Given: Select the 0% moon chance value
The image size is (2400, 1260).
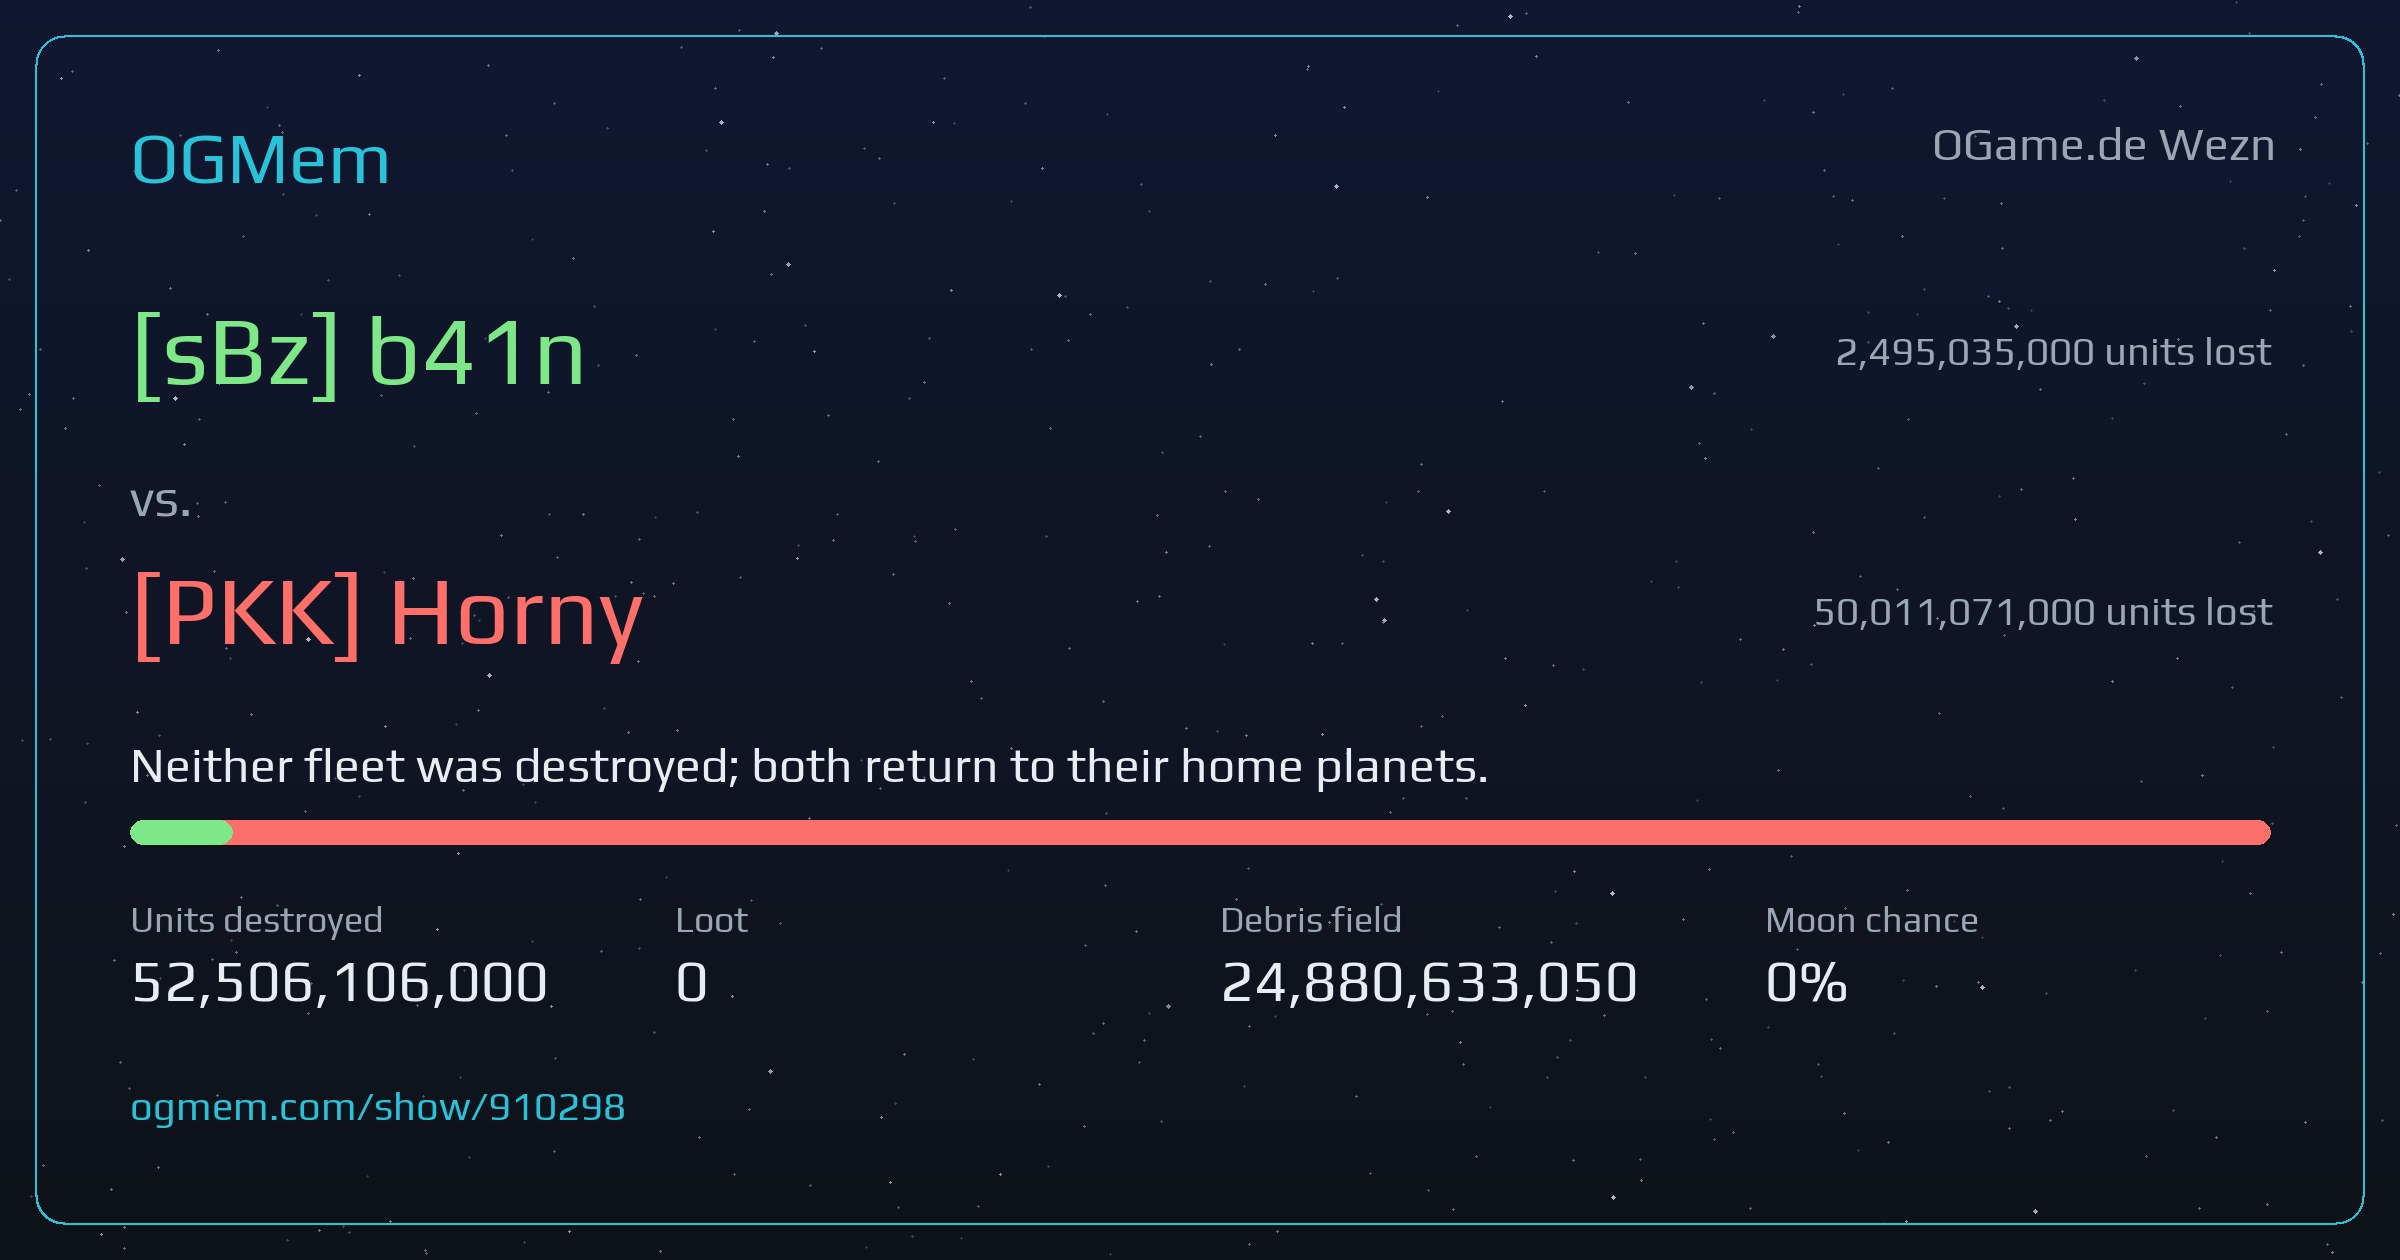Looking at the screenshot, I should [x=1806, y=982].
